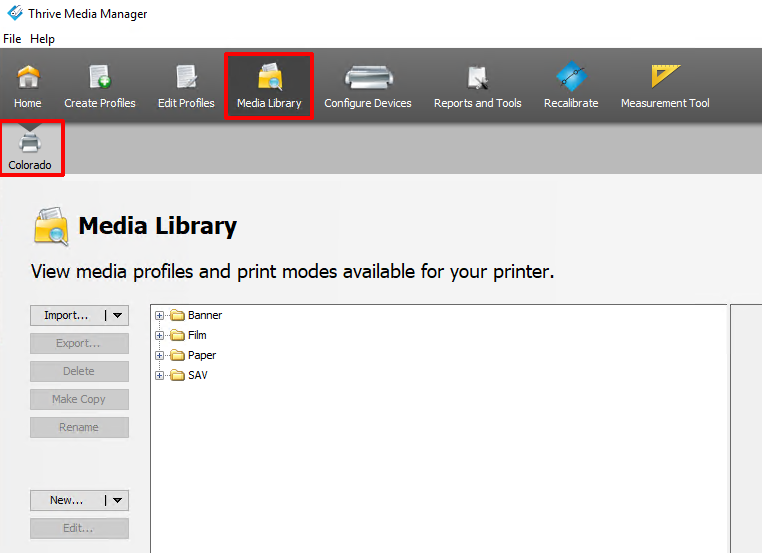Expand the Film folder tree

click(x=160, y=335)
